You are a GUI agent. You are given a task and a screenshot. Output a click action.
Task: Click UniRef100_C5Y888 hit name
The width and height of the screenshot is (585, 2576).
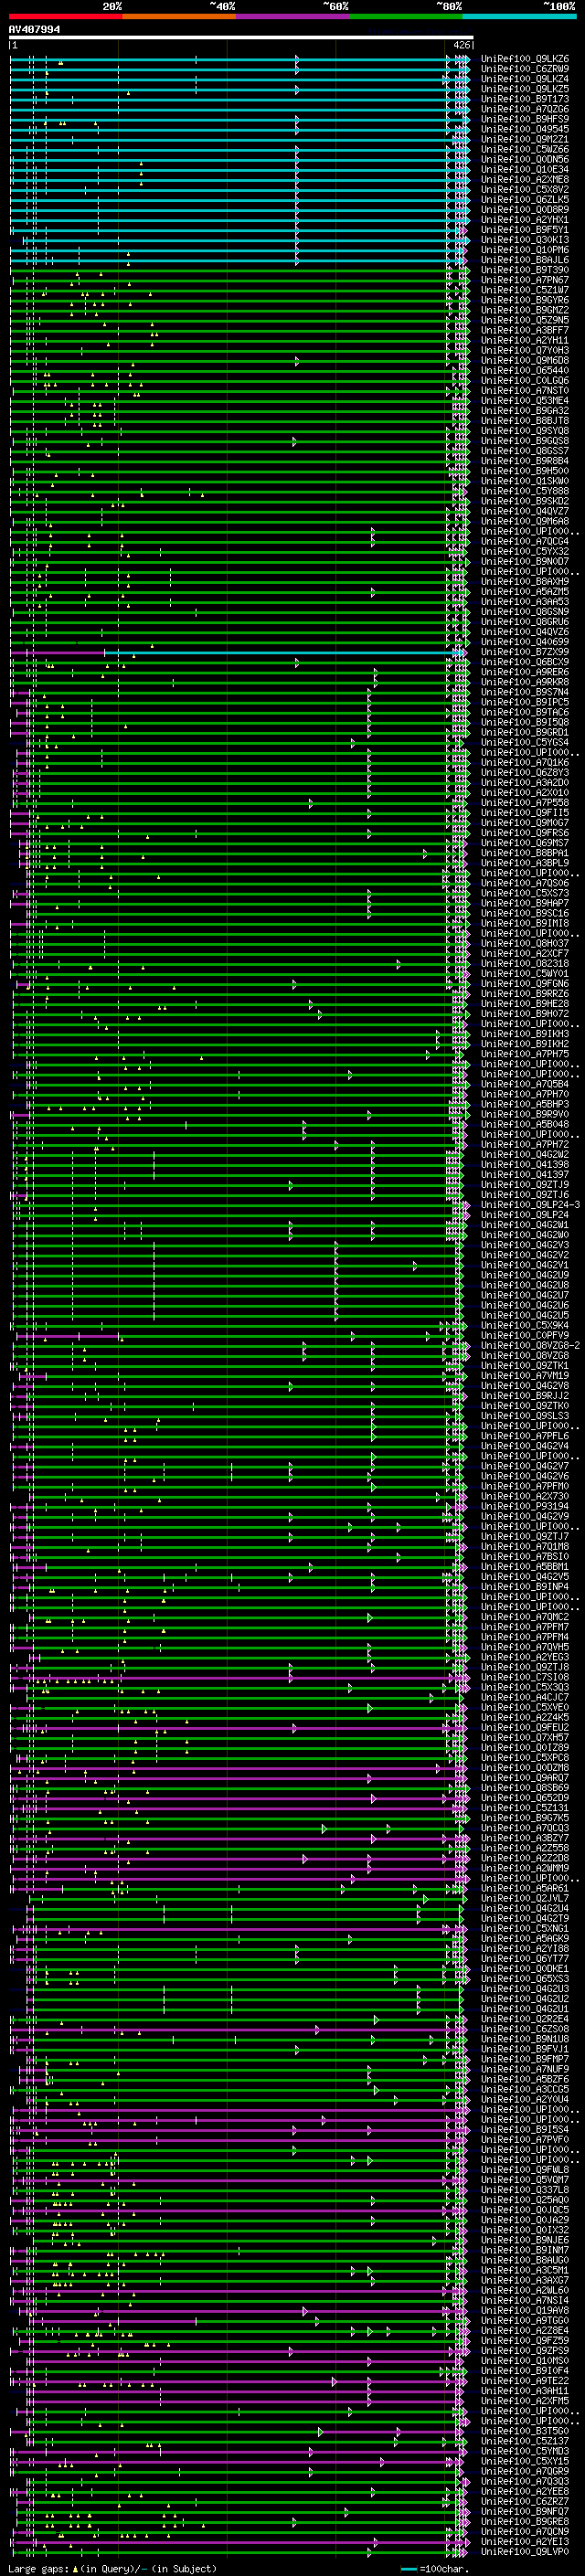[525, 491]
